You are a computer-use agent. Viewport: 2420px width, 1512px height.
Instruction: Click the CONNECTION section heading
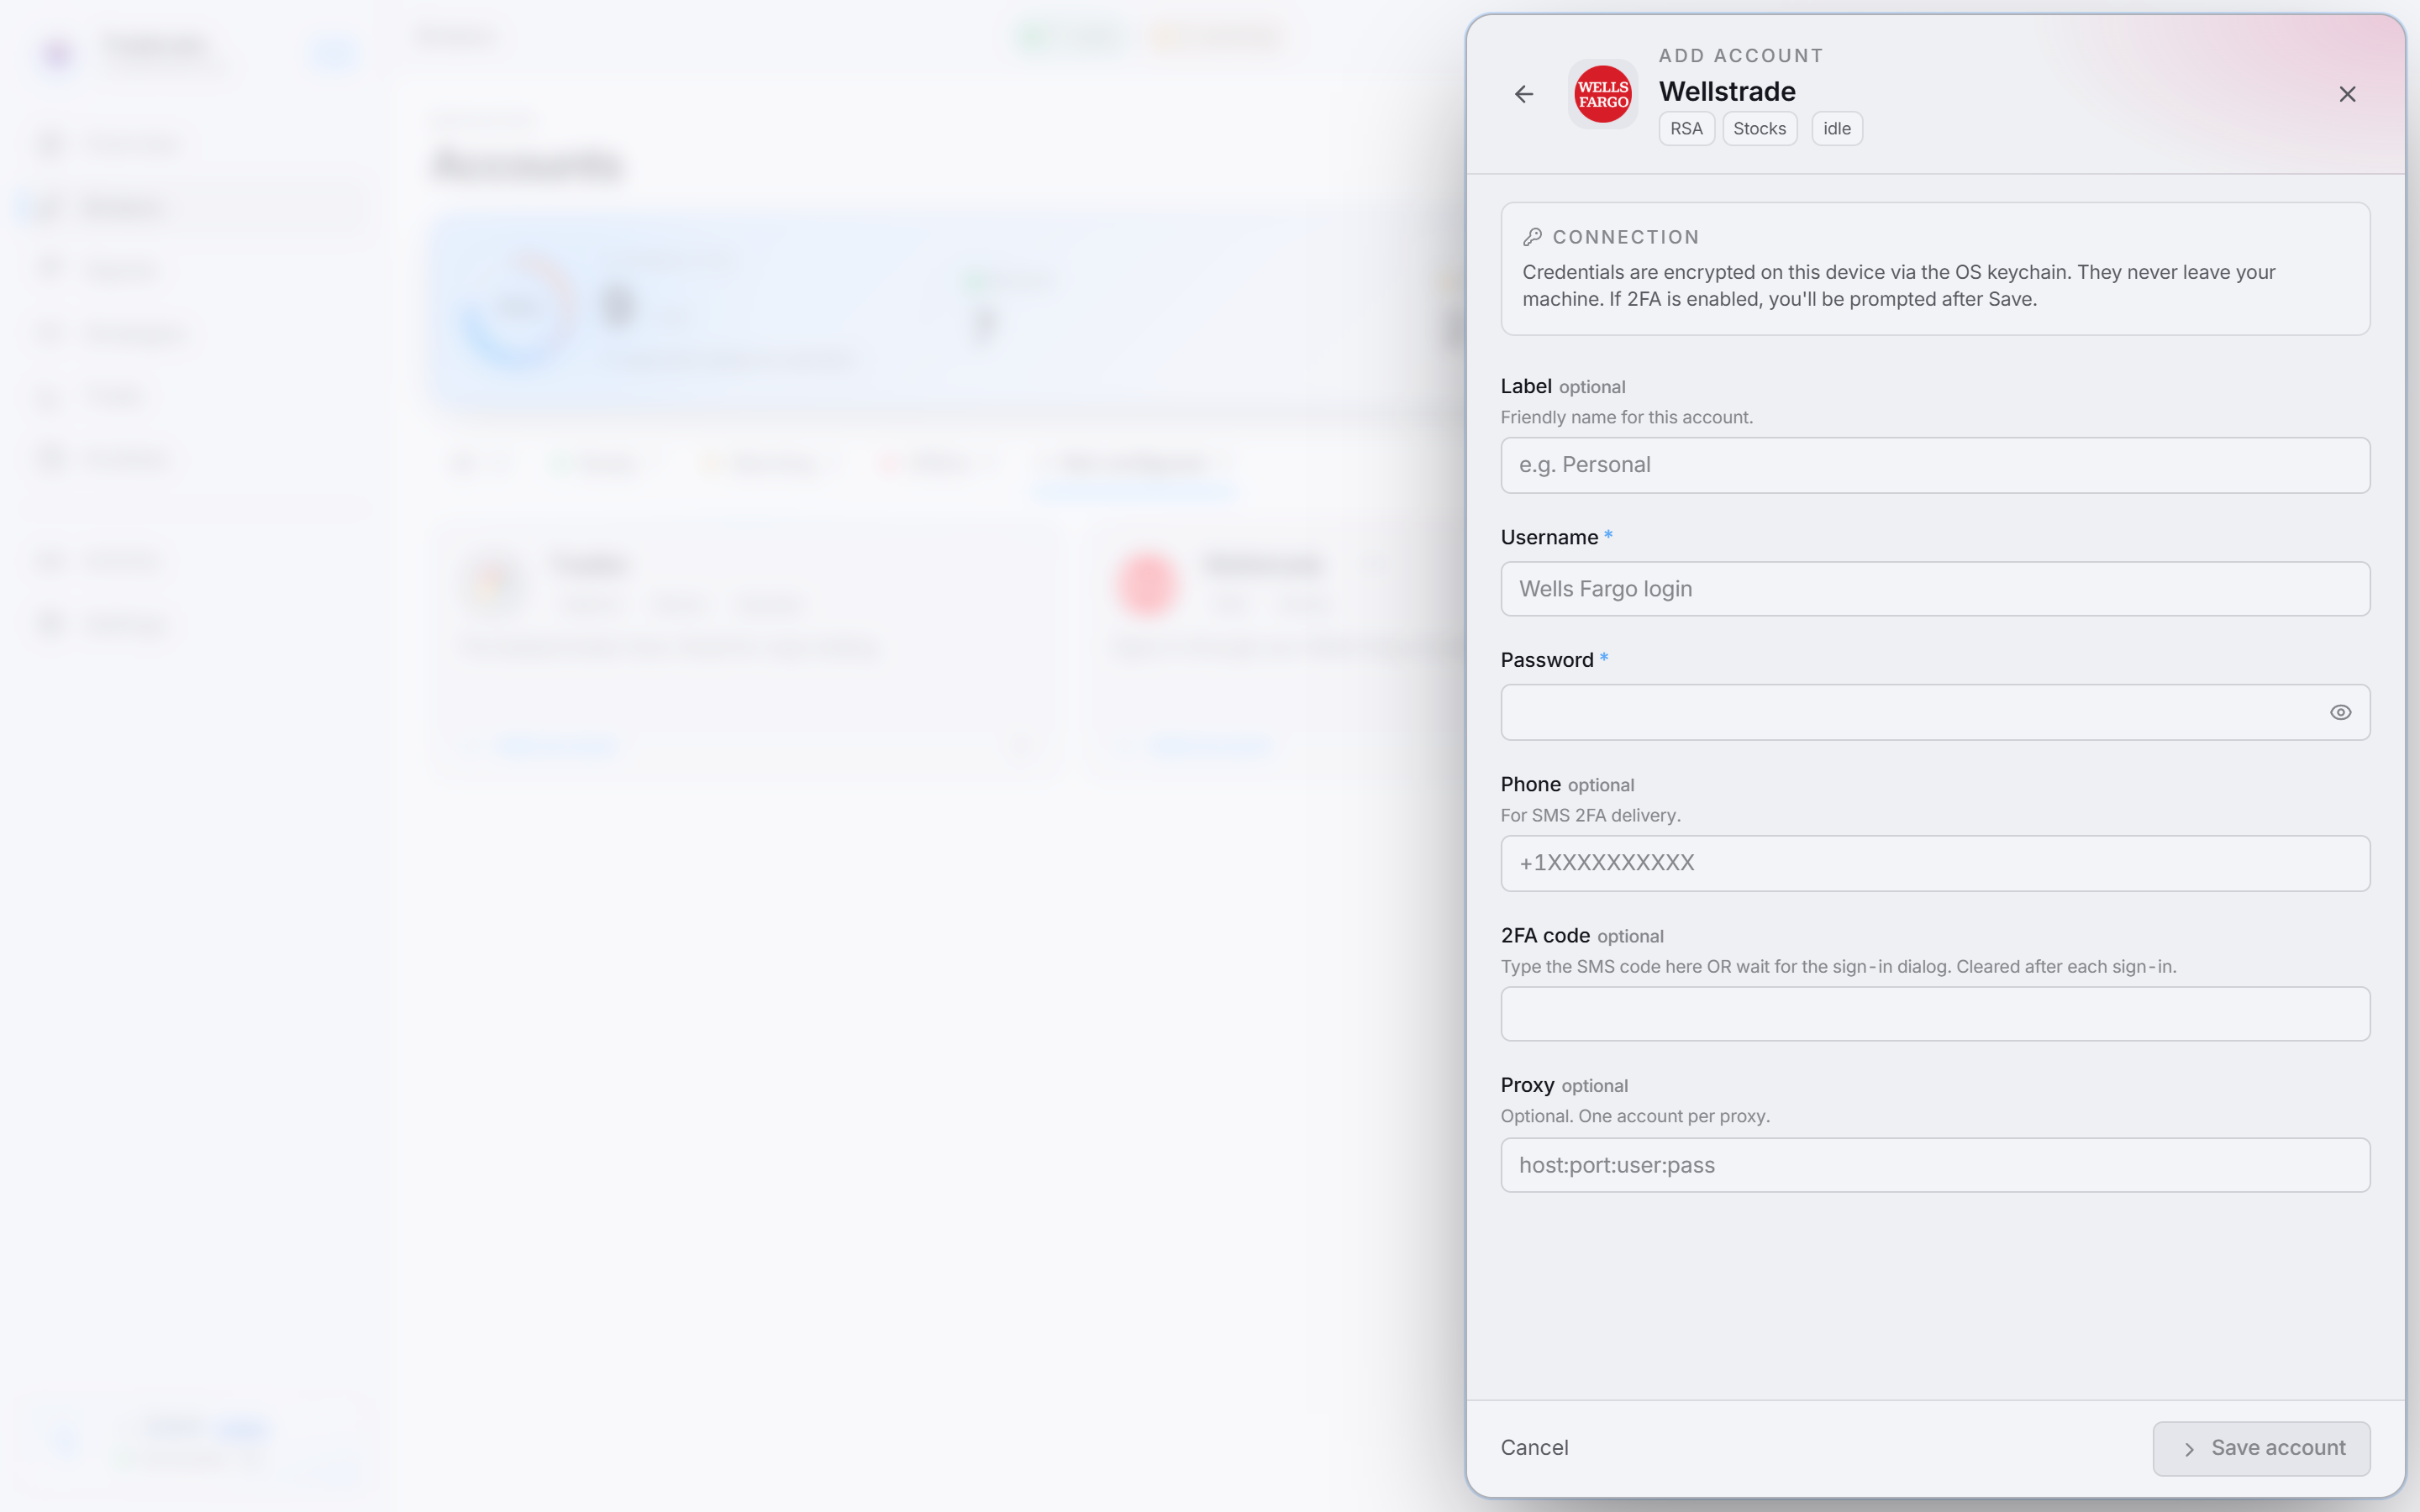coord(1625,237)
